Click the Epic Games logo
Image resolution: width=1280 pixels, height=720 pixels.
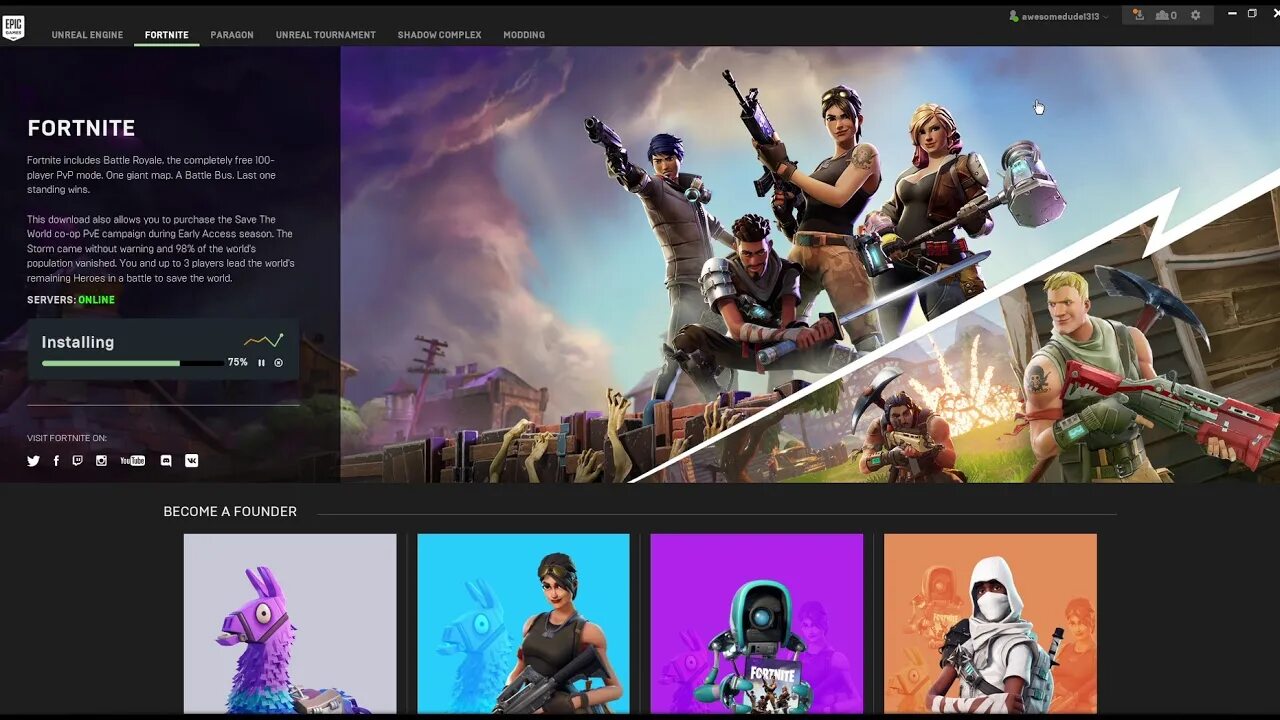point(13,27)
